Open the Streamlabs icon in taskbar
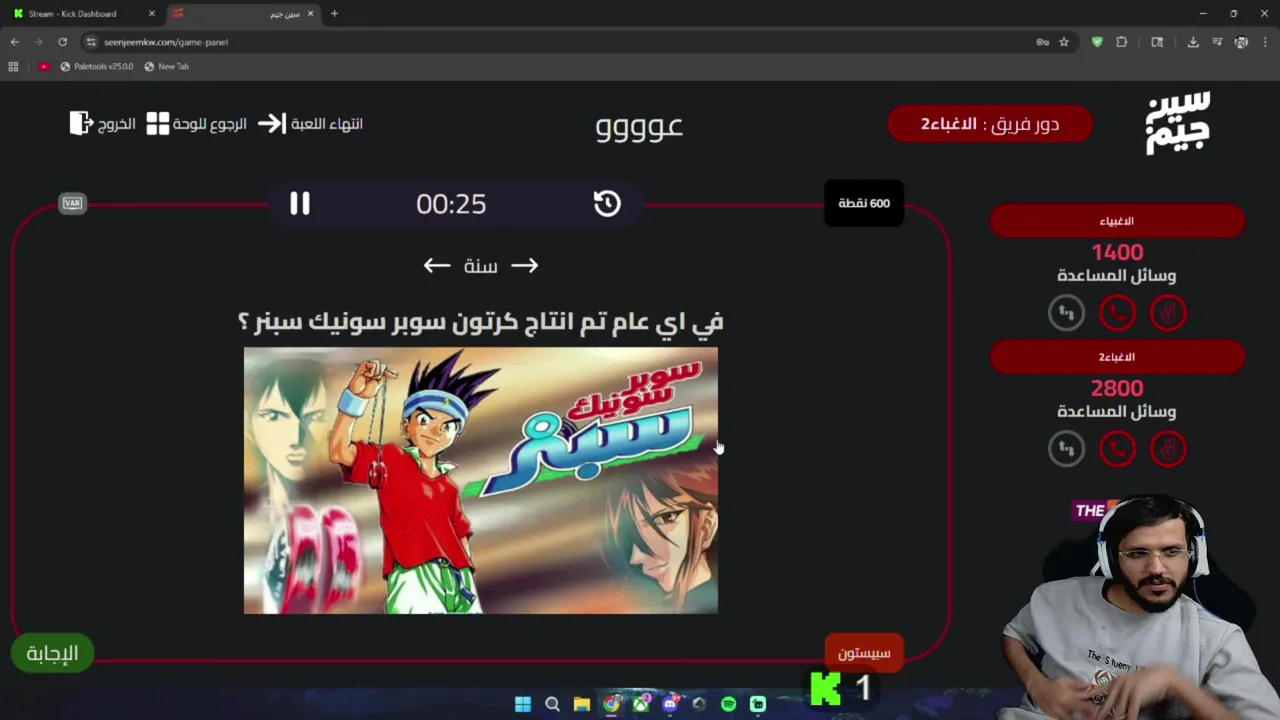 tap(757, 704)
